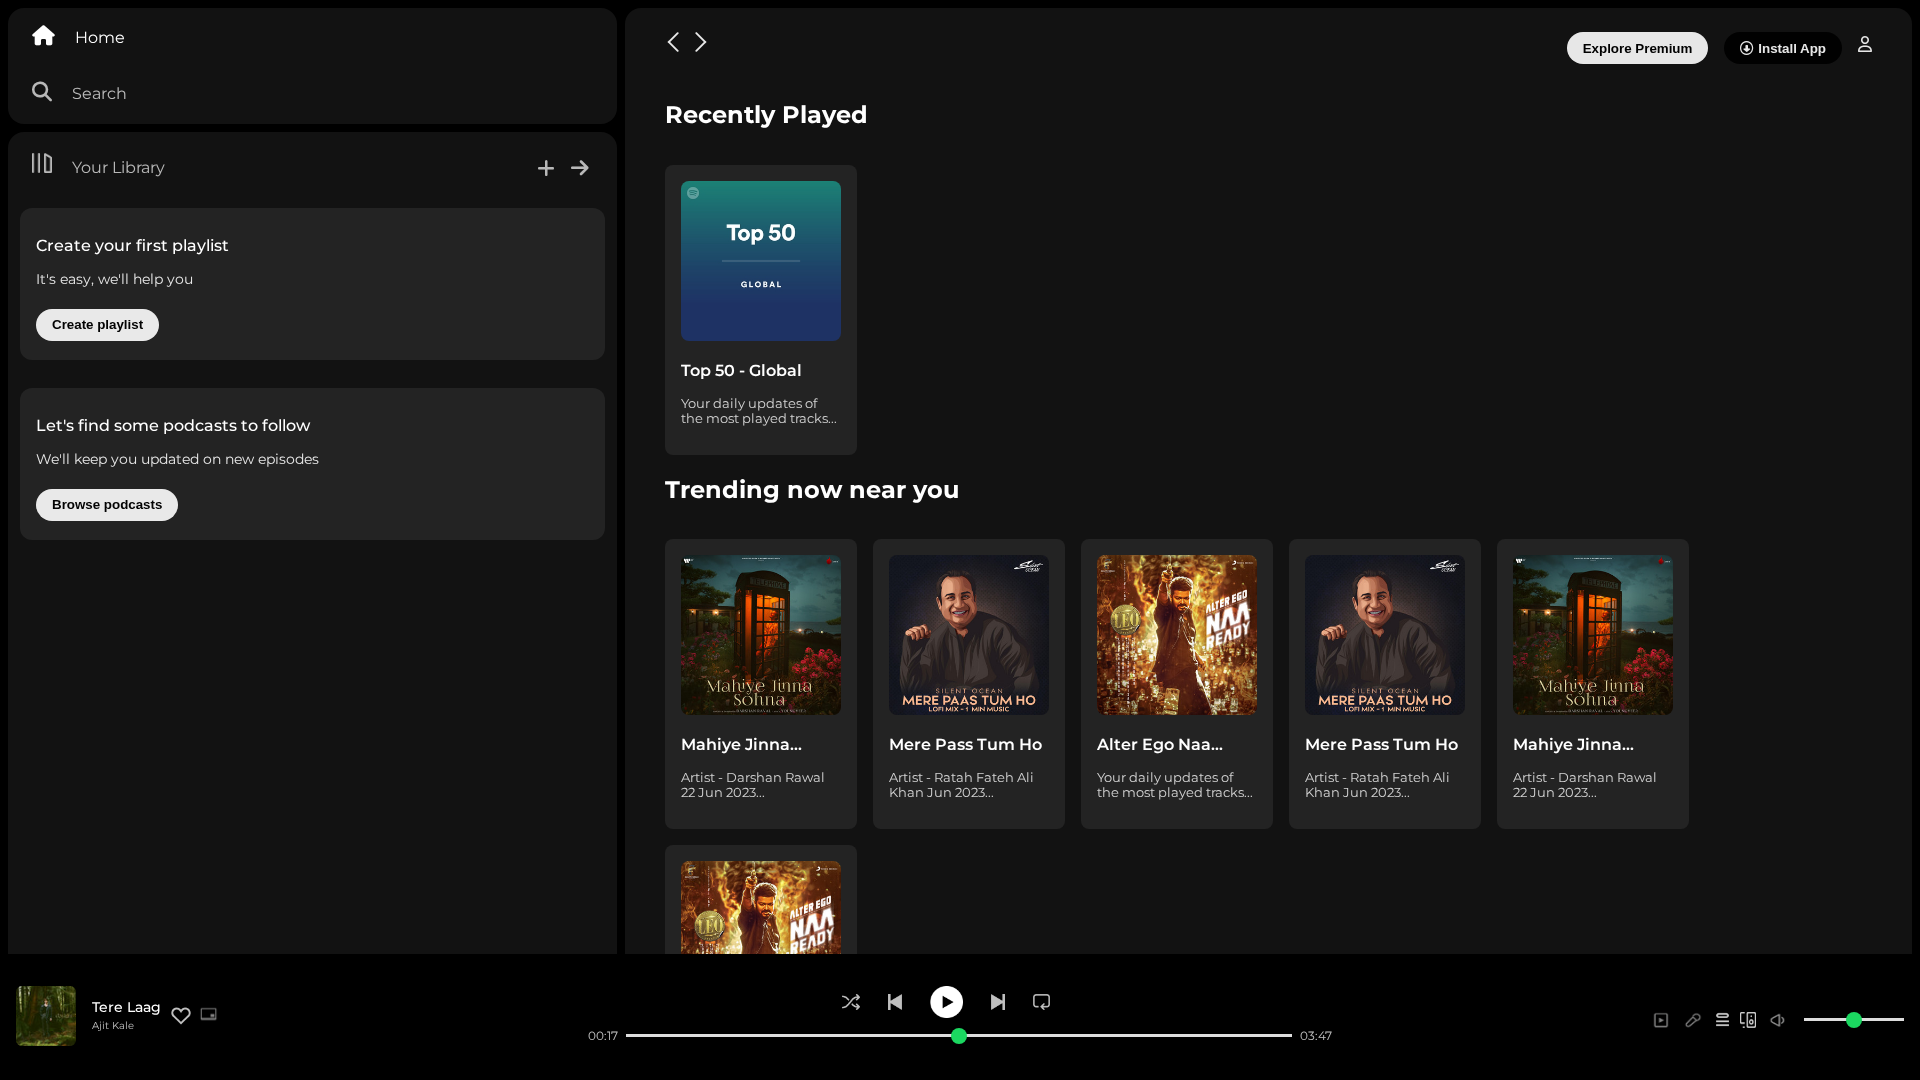
Task: Open Search from the sidebar
Action: (99, 93)
